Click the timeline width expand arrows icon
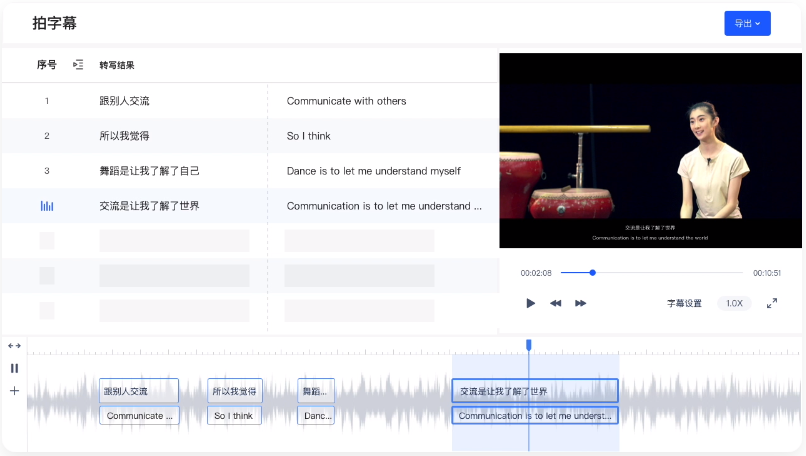Viewport: 806px width, 456px height. [14, 346]
